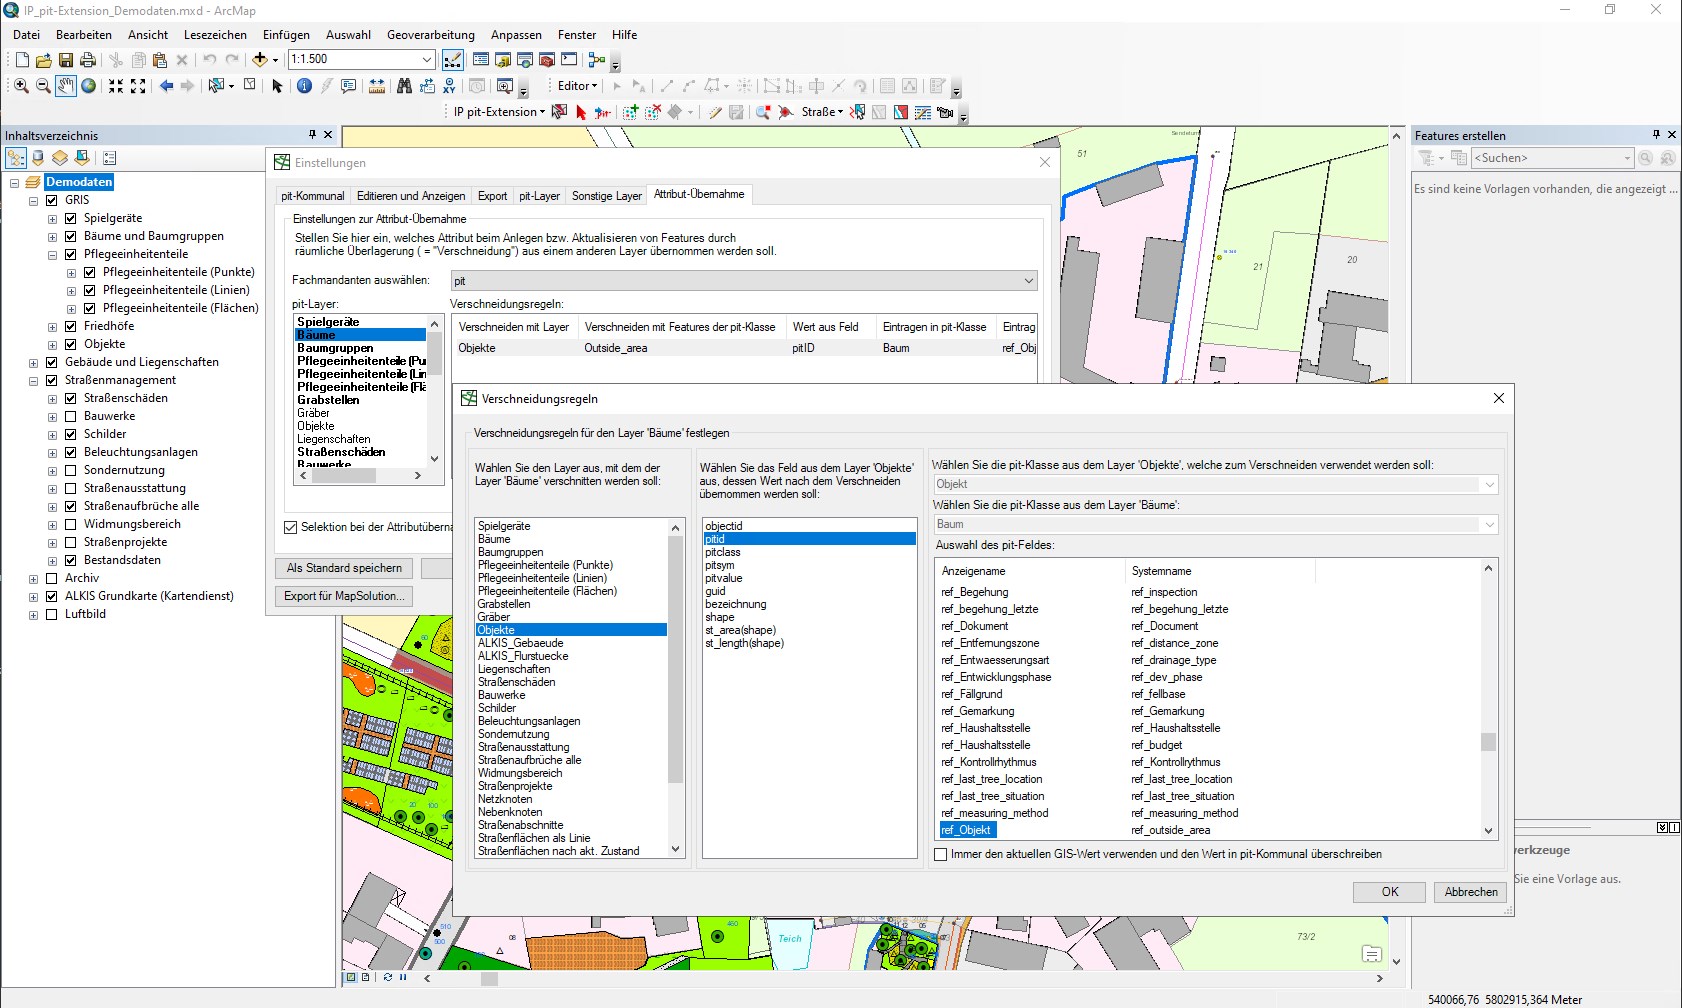
Task: Select the Zoom In tool
Action: [x=20, y=86]
